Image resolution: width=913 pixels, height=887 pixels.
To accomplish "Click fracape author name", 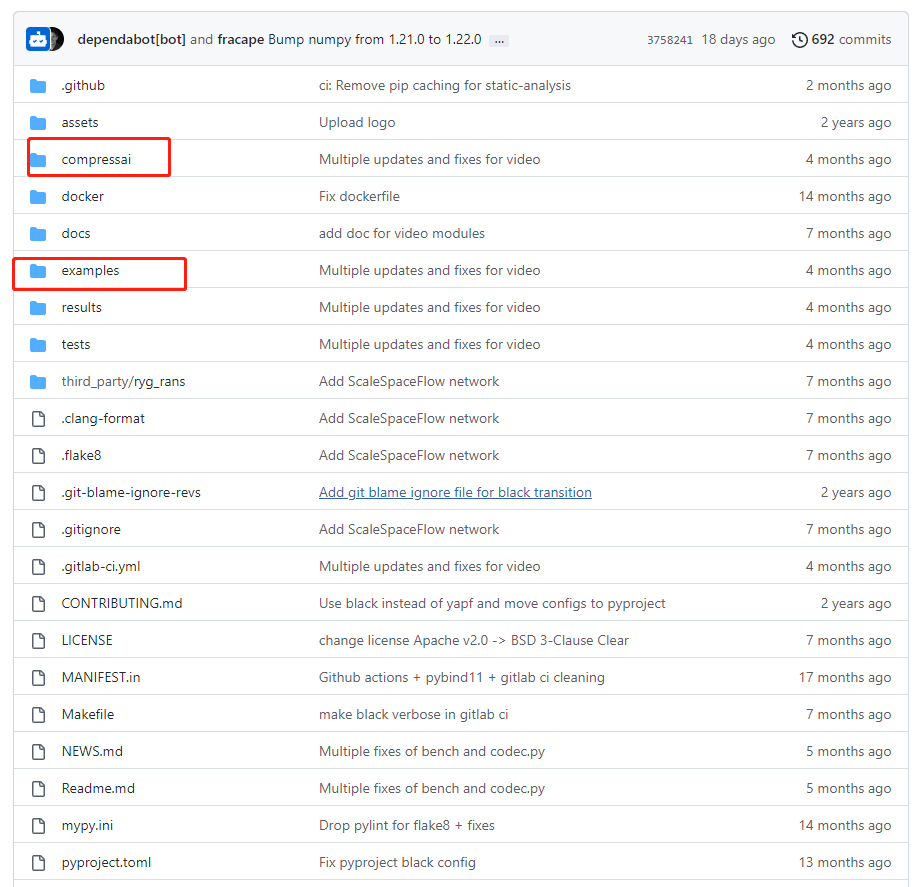I will 240,39.
